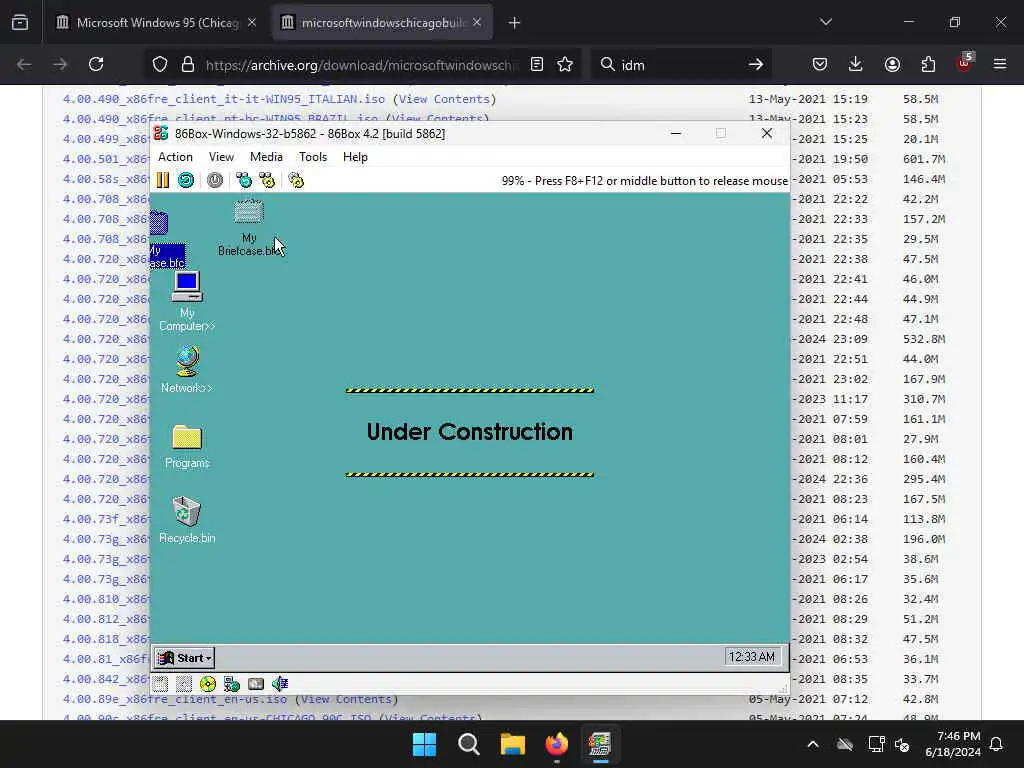Viewport: 1024px width, 768px height.
Task: Reload the archive.org page
Action: (96, 64)
